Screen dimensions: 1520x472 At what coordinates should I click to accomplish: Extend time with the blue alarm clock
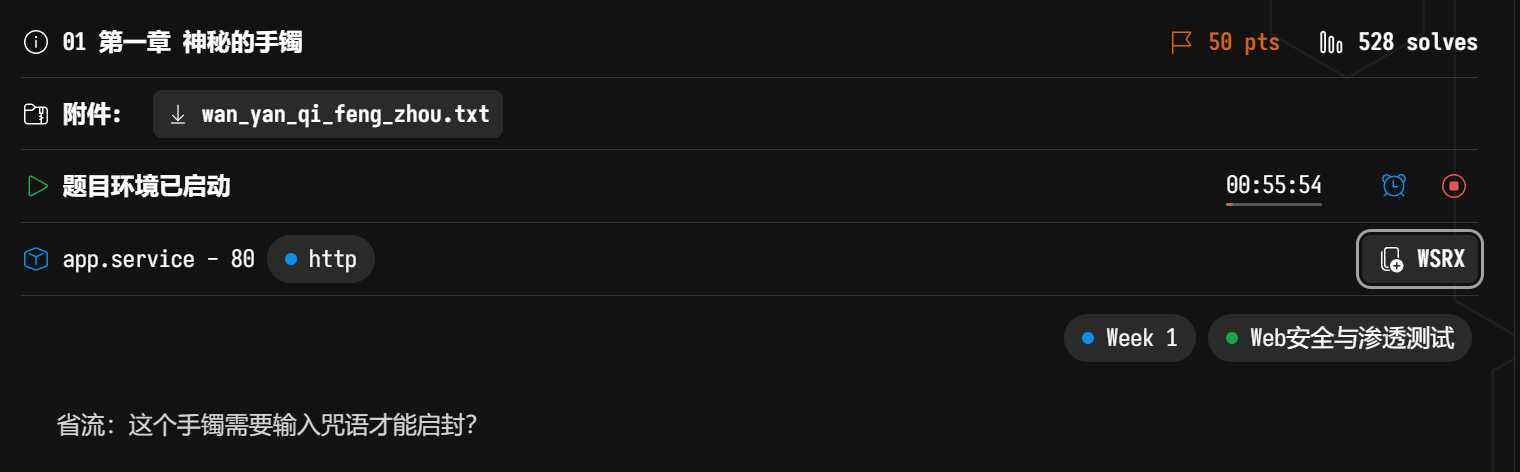[x=1393, y=186]
